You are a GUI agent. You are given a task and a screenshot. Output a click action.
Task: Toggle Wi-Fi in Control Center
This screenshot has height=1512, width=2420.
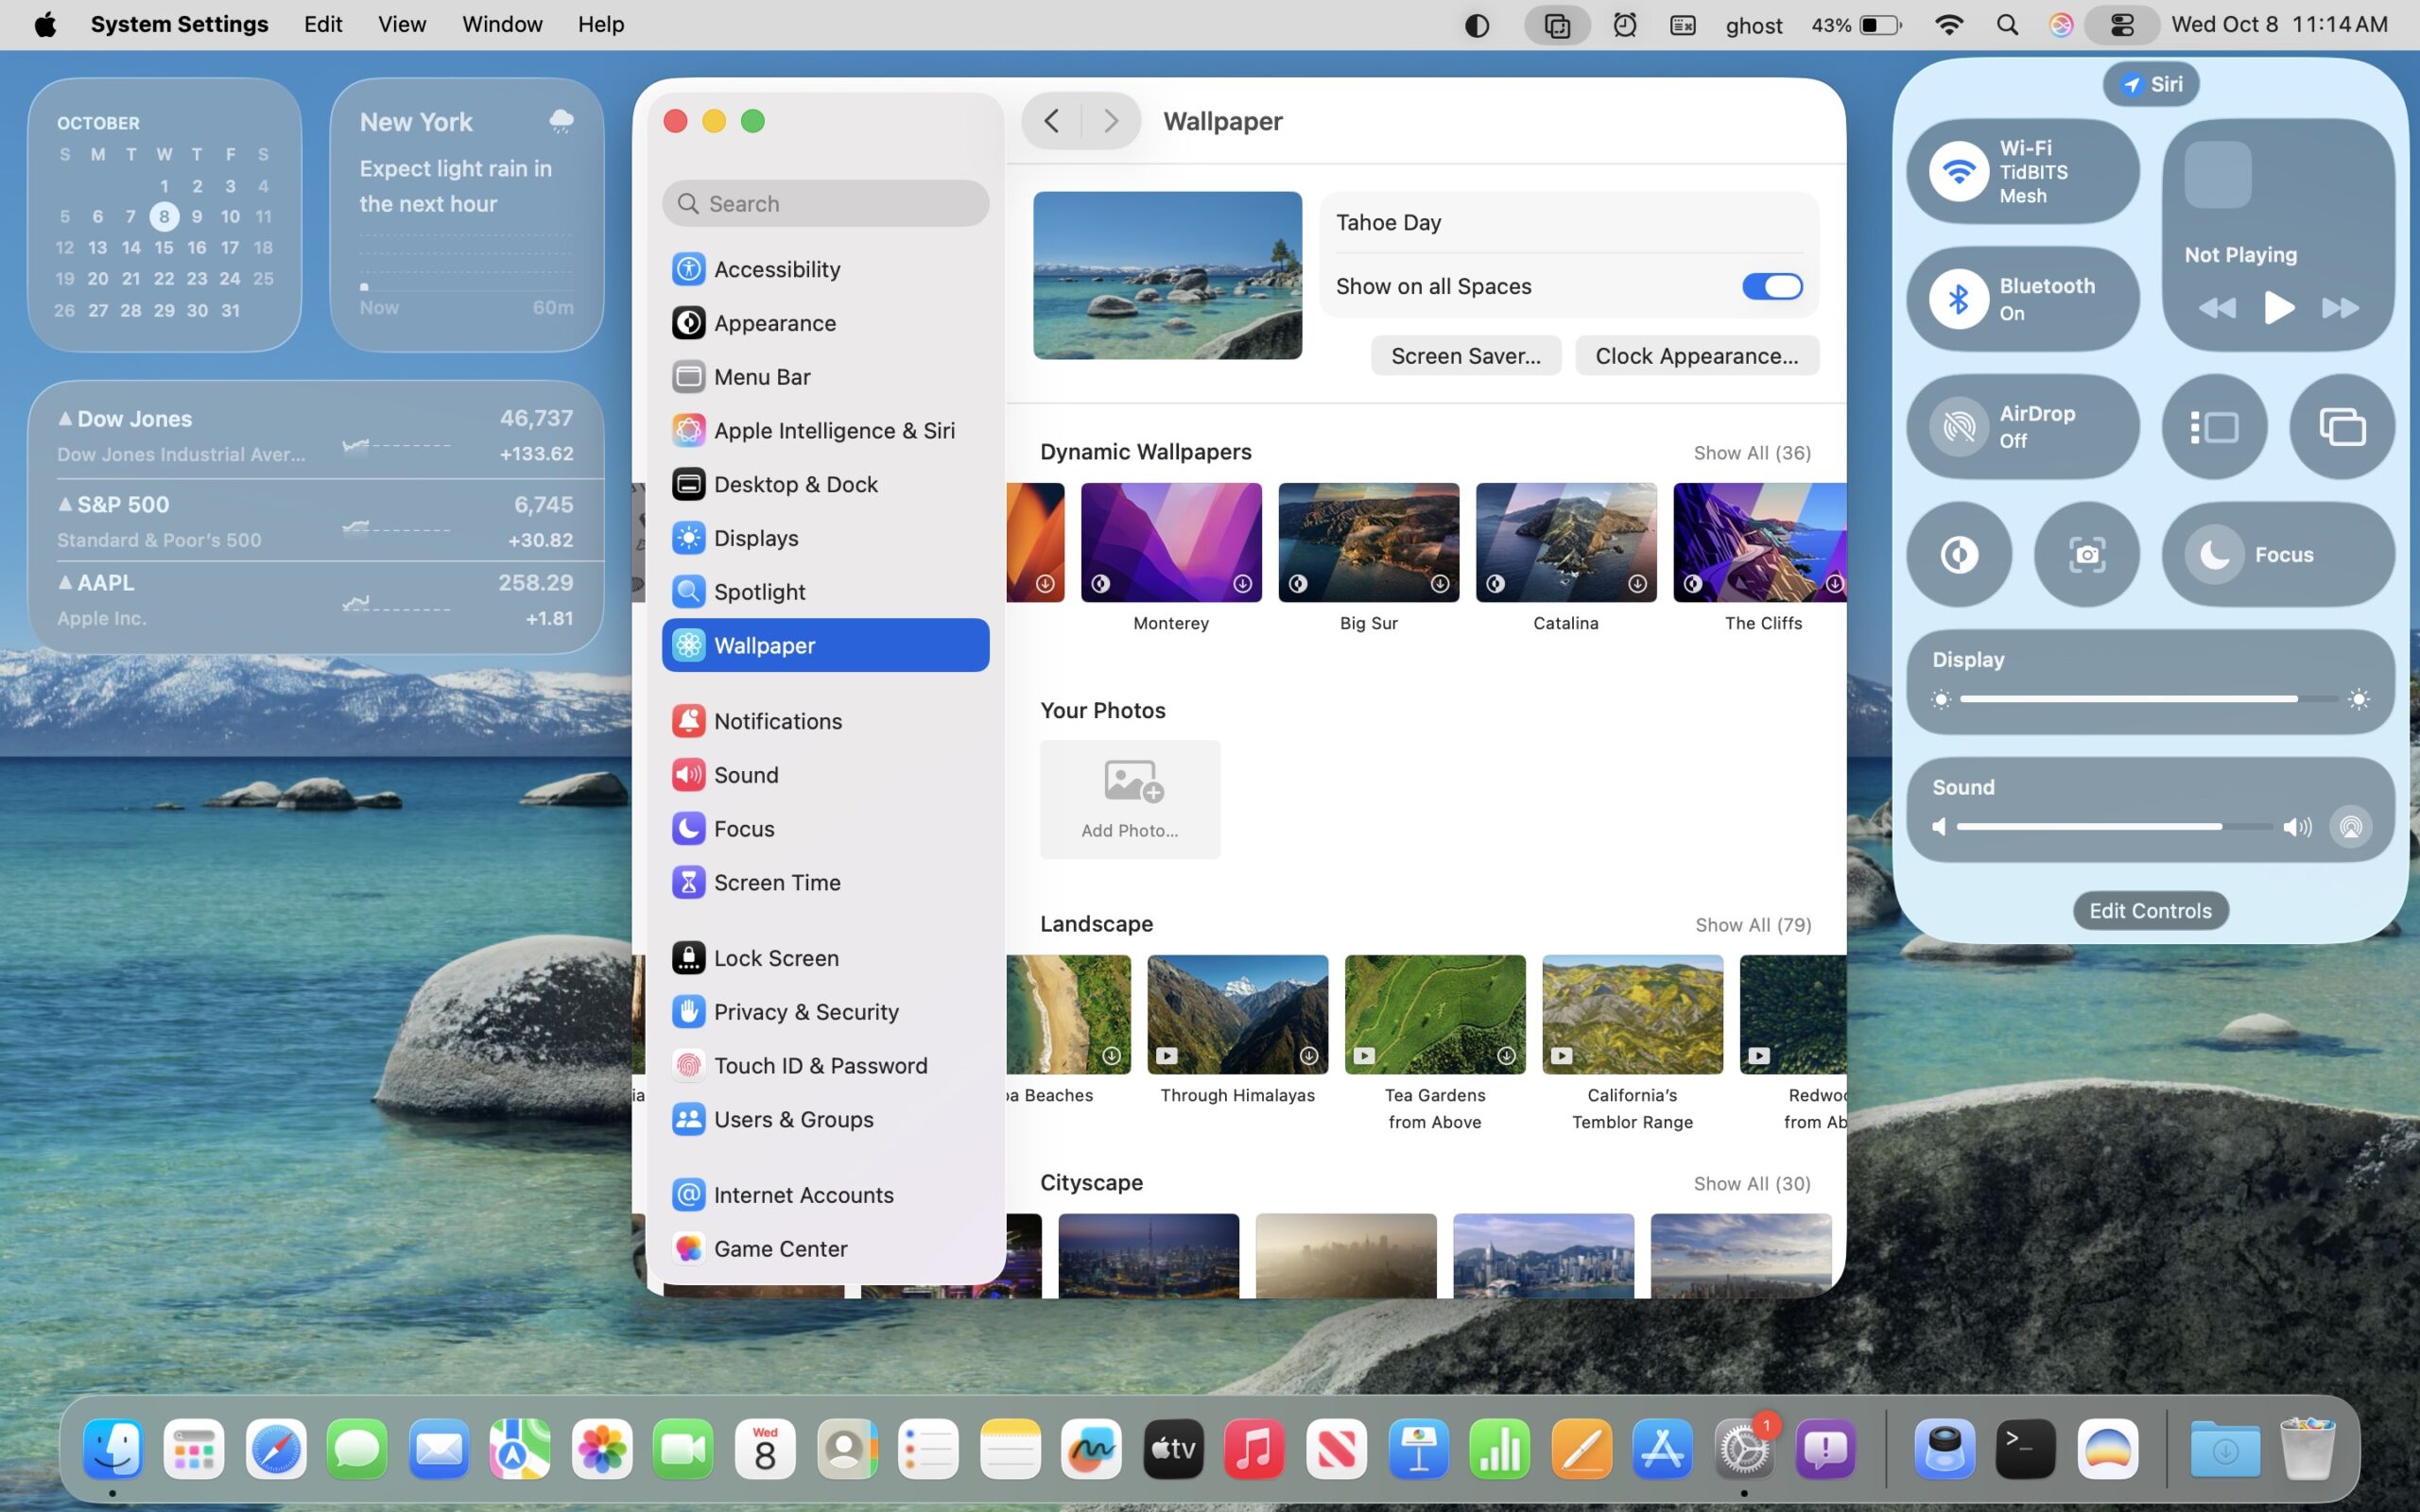tap(1958, 172)
